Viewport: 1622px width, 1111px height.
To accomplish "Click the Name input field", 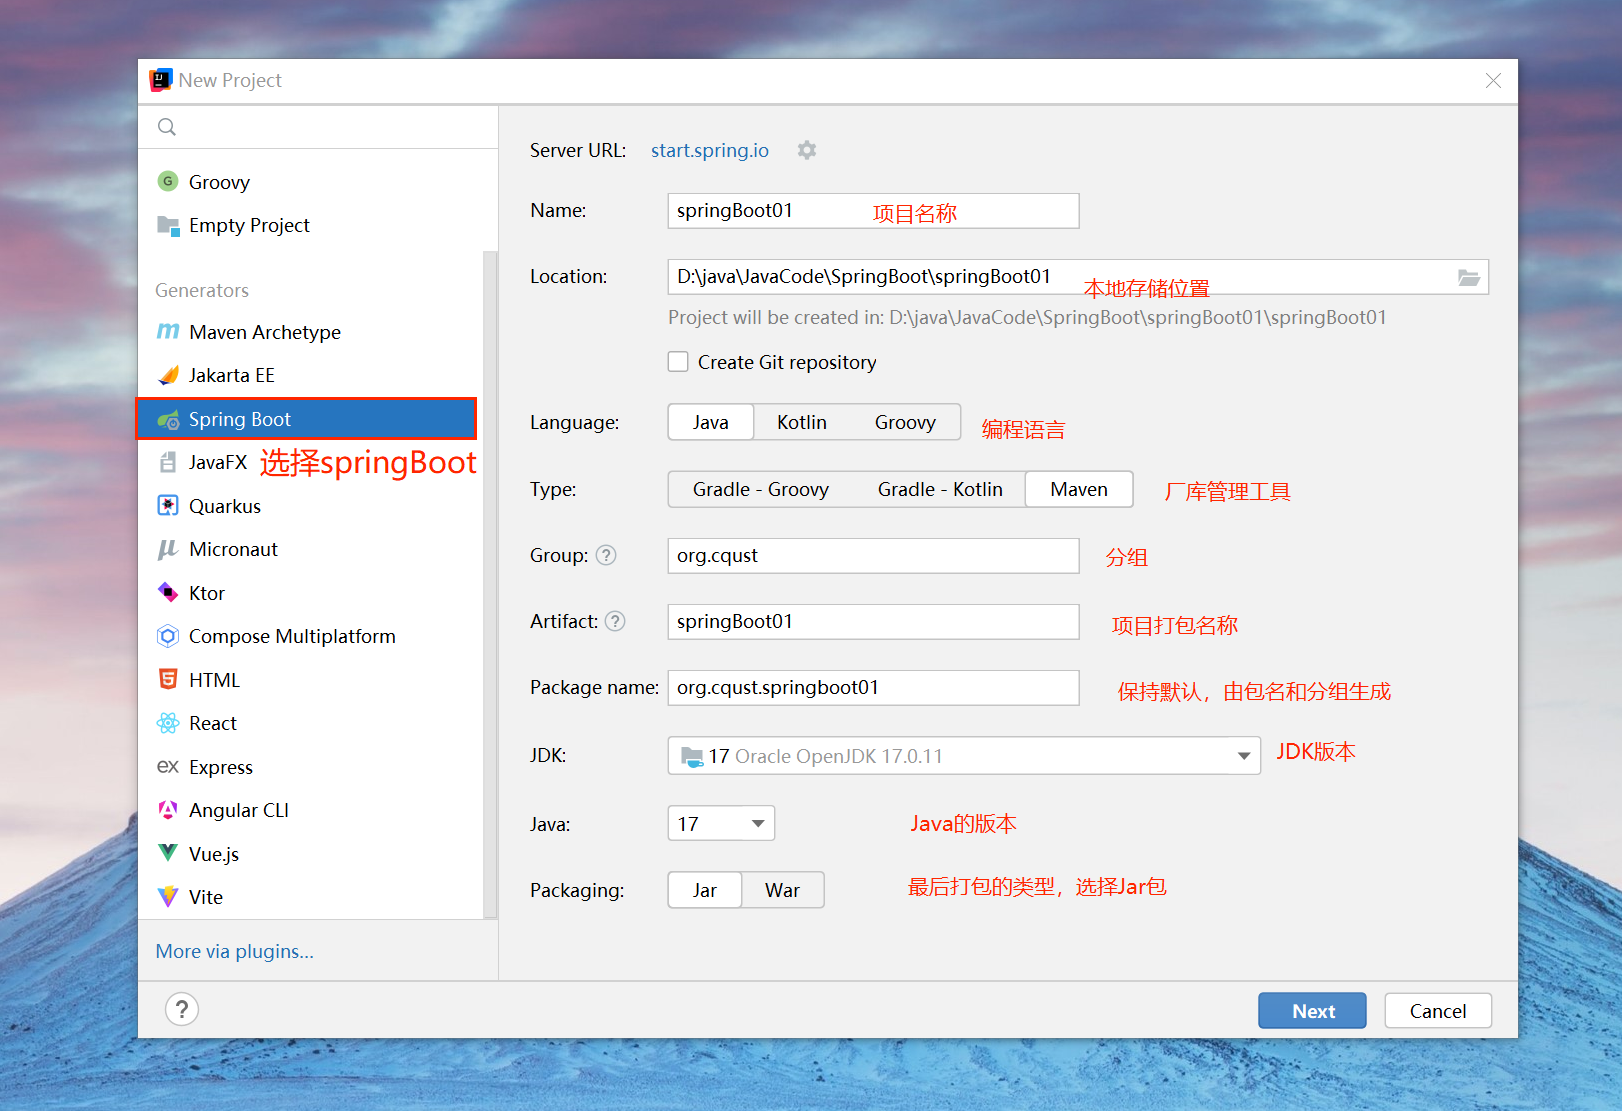I will tap(873, 211).
